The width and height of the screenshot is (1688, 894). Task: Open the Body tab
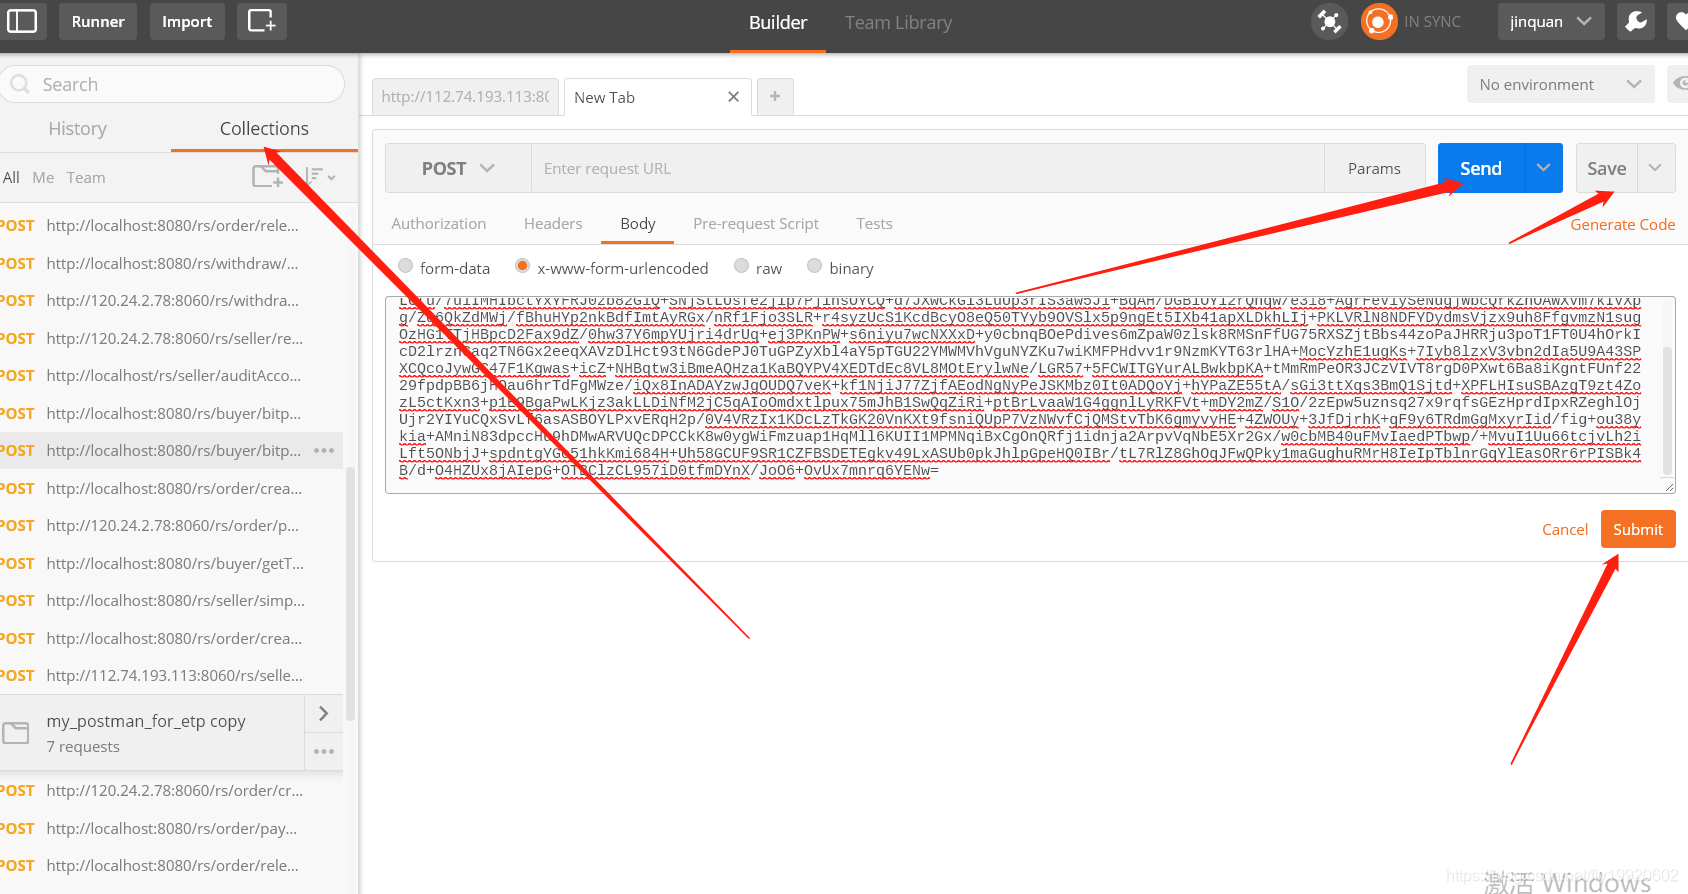[637, 224]
